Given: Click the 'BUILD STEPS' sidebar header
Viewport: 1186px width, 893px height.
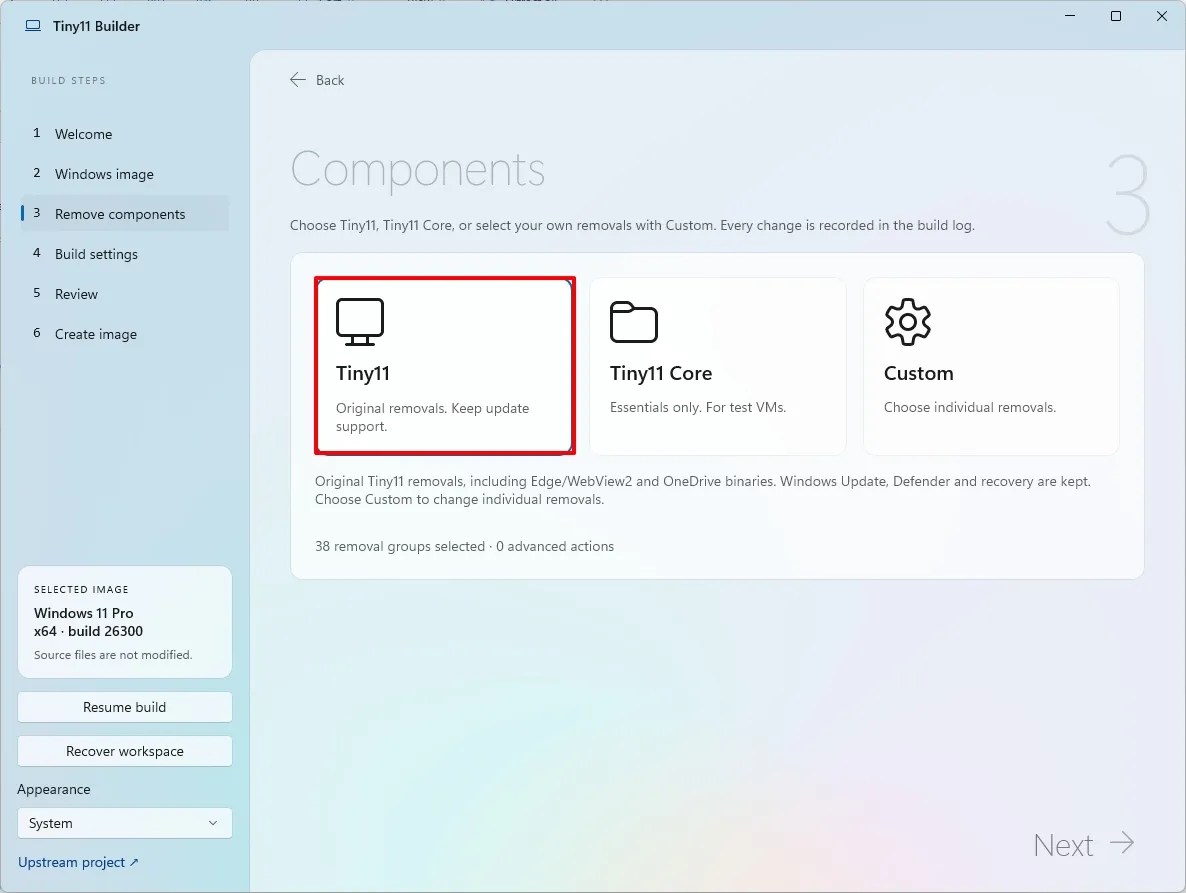Looking at the screenshot, I should click(68, 80).
